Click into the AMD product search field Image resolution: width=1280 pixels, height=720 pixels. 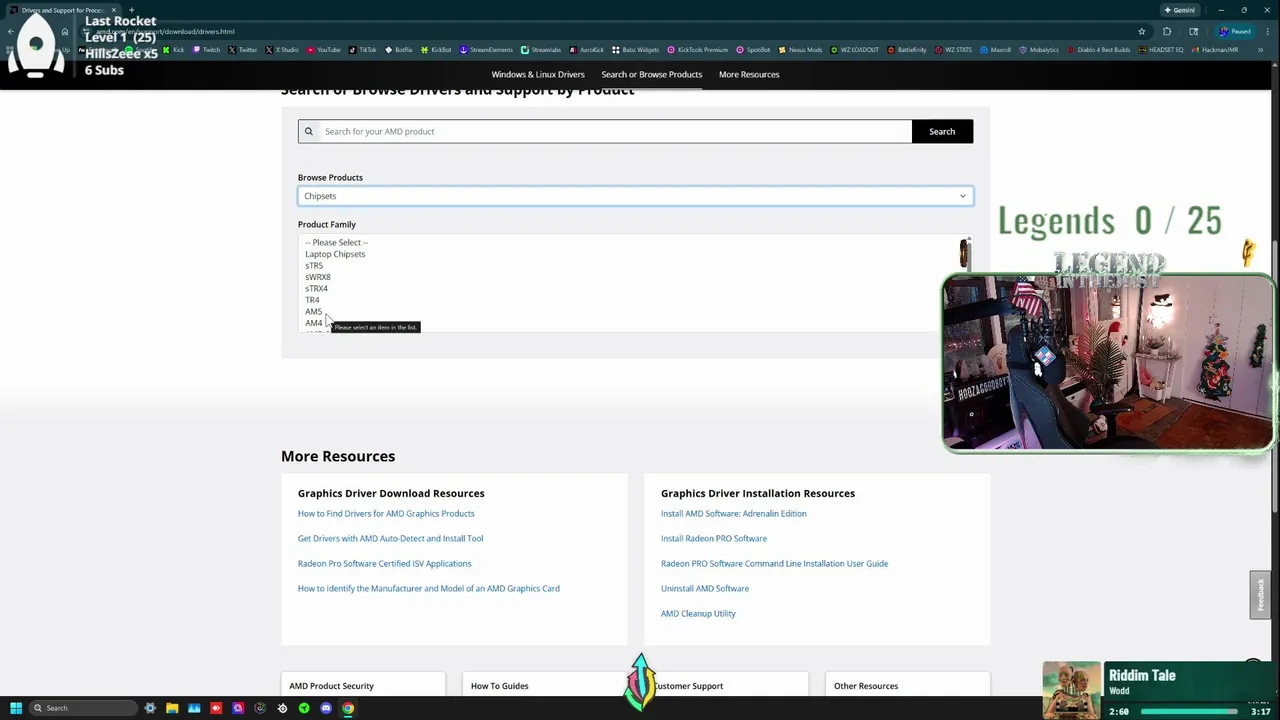click(615, 131)
